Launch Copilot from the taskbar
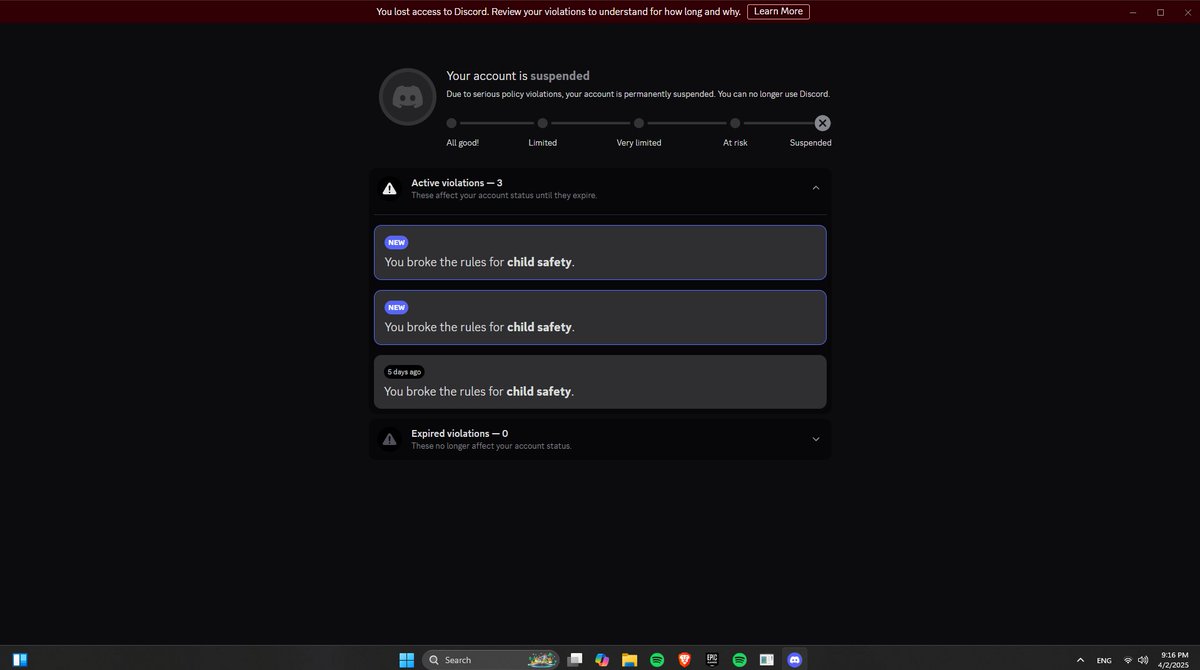The height and width of the screenshot is (670, 1200). click(x=602, y=660)
